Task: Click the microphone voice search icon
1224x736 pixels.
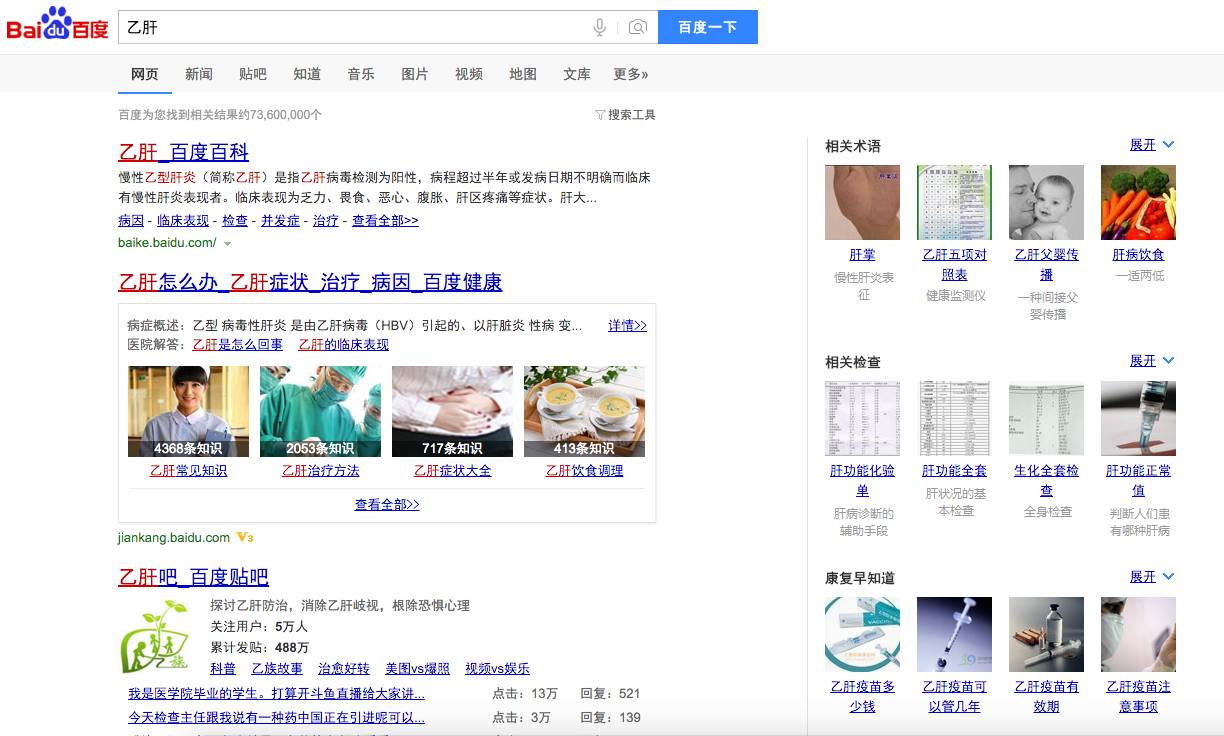Action: (x=600, y=27)
